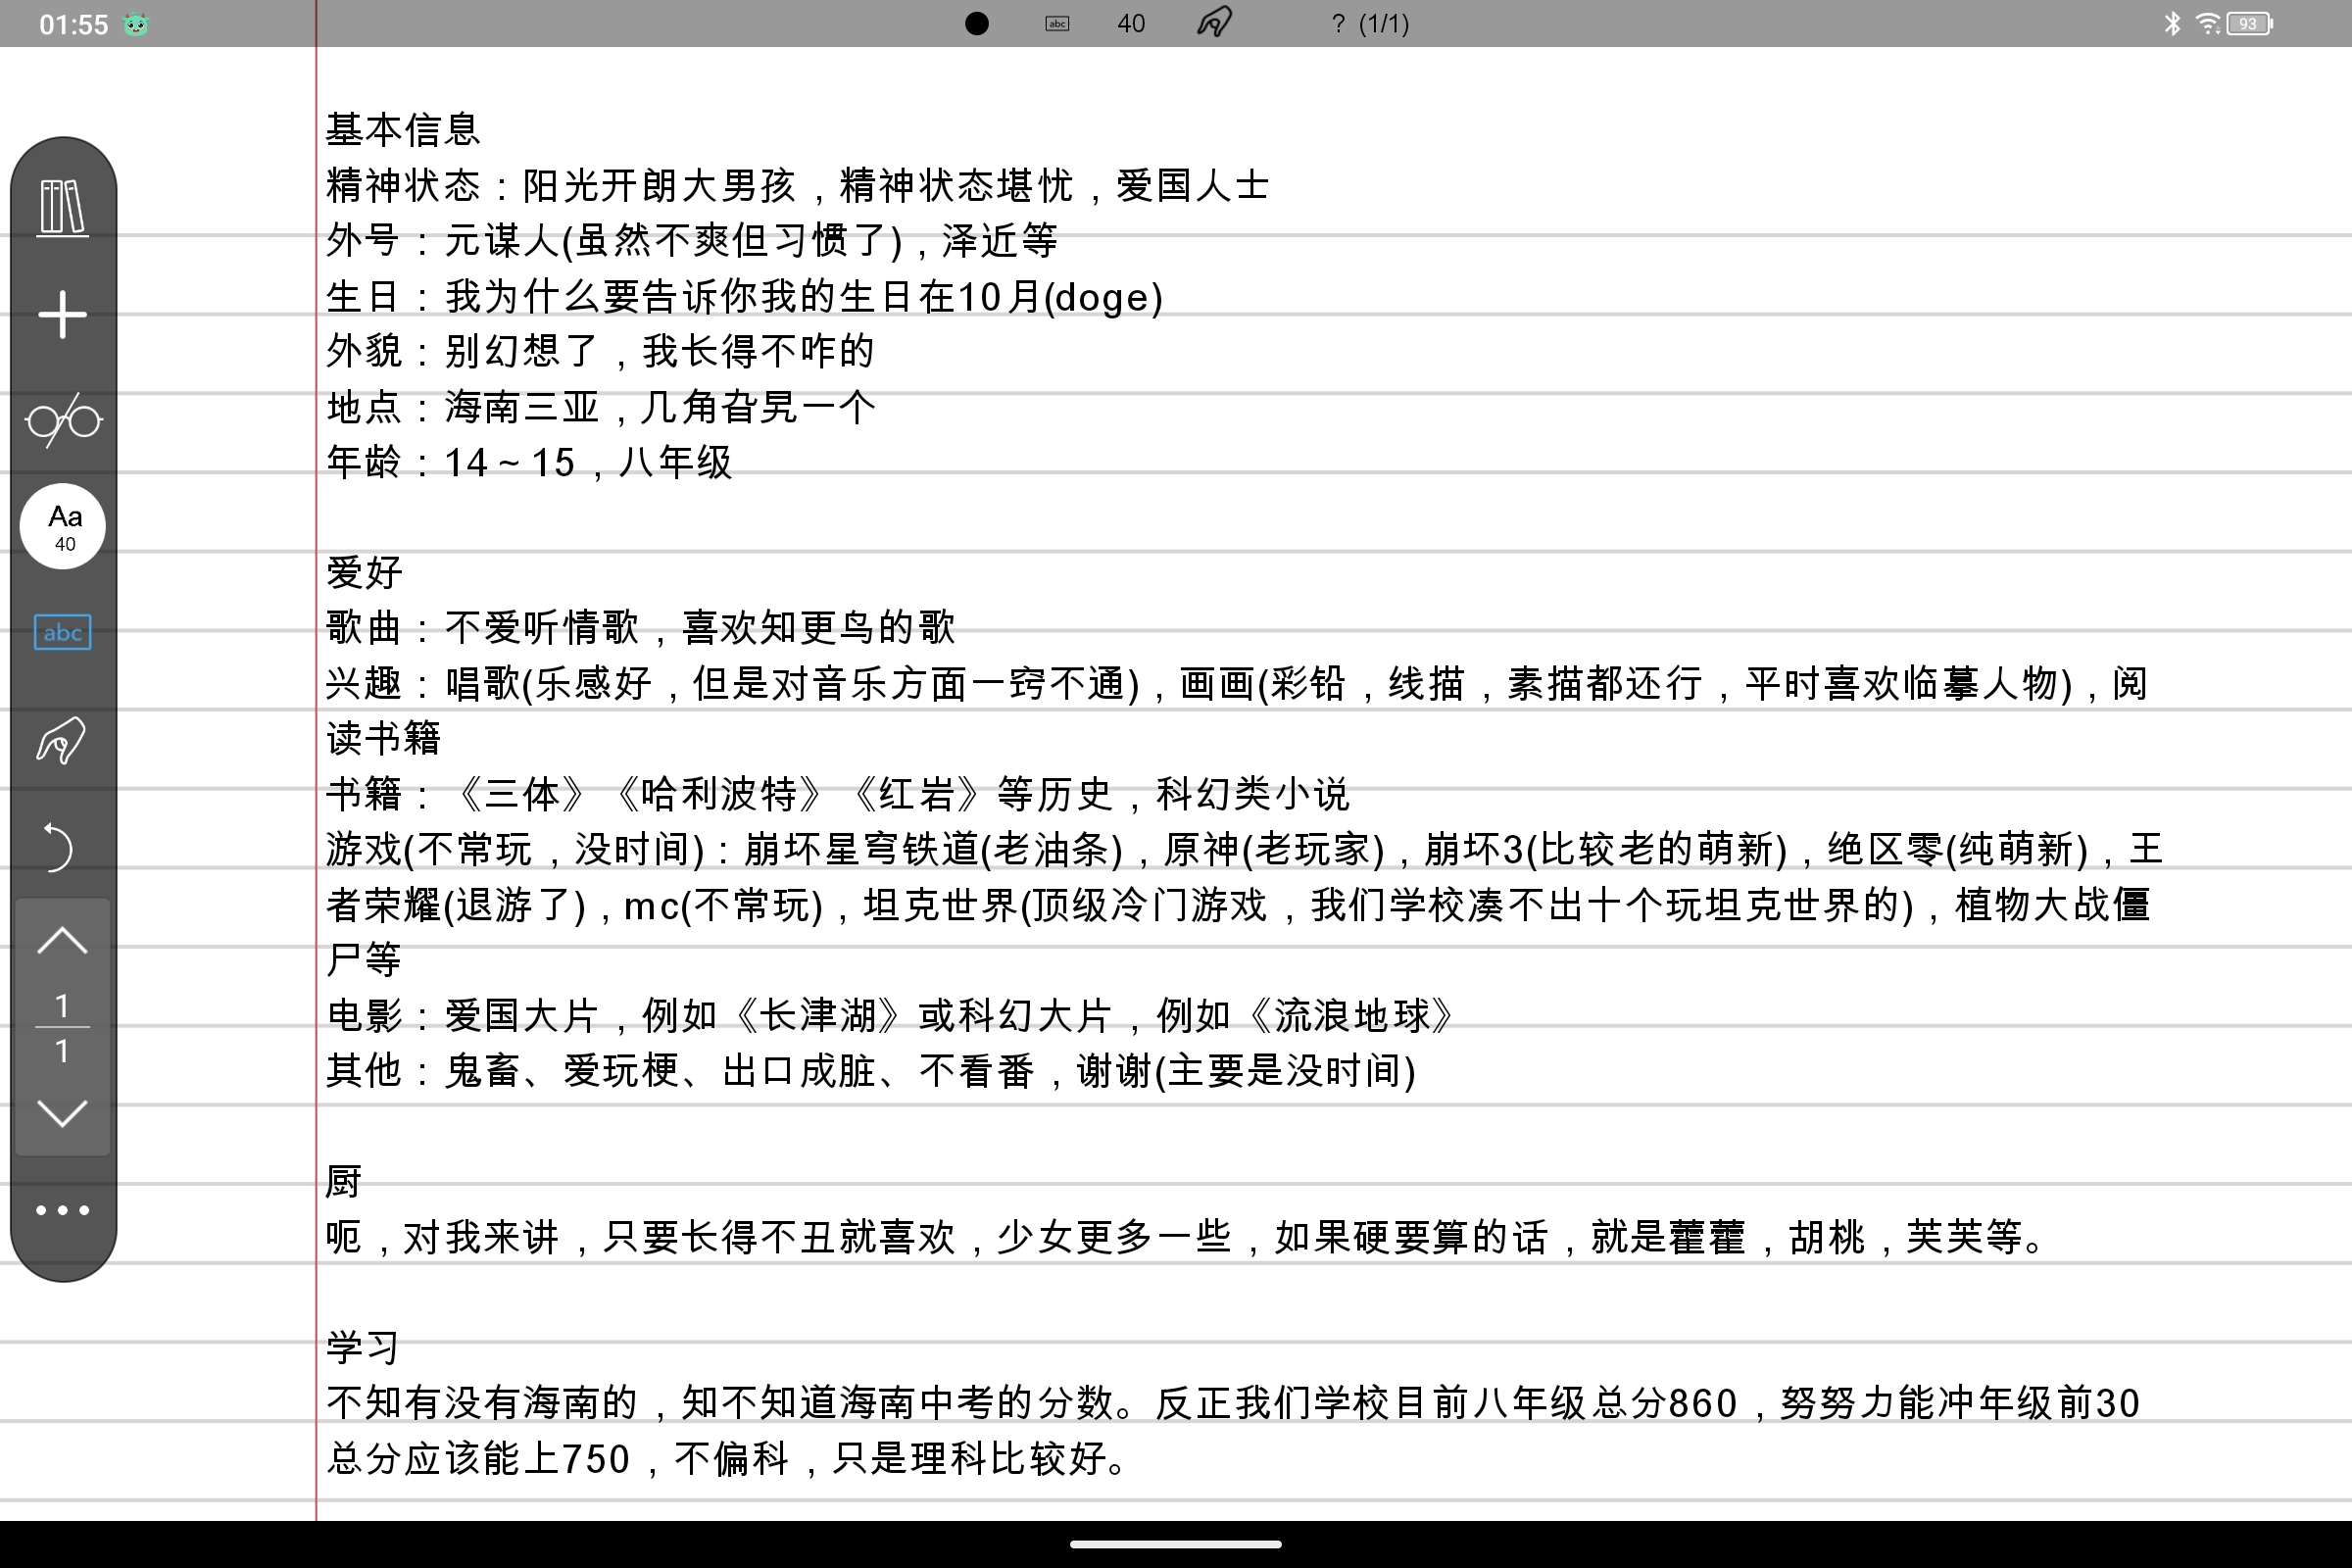Click the heading 爱好
The width and height of the screenshot is (2352, 1568).
(x=364, y=573)
